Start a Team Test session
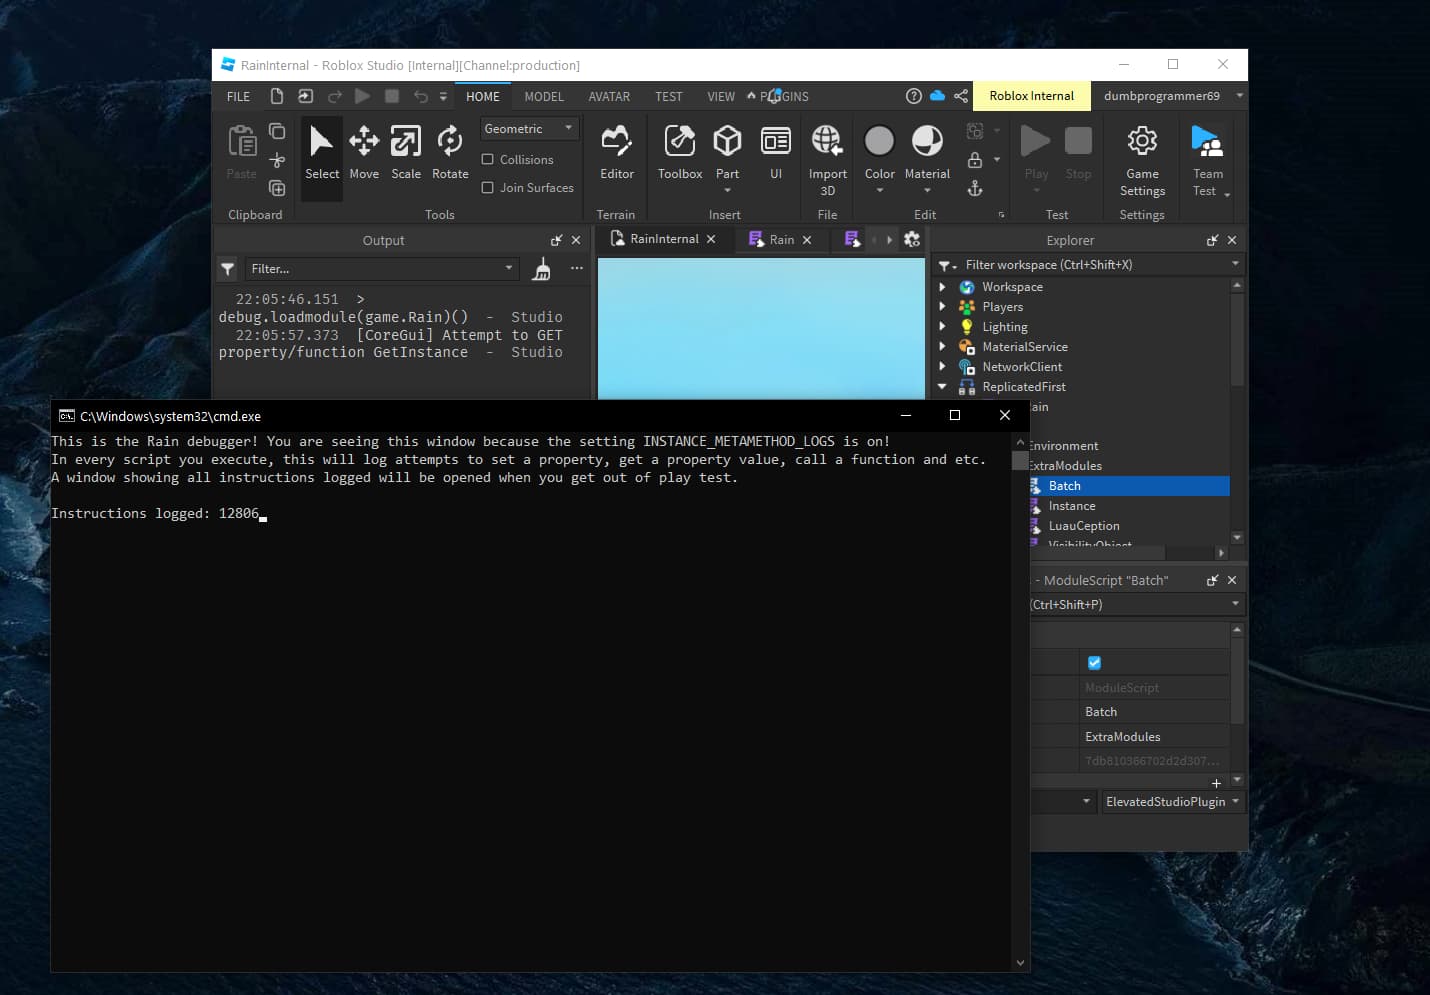The height and width of the screenshot is (995, 1430). [1208, 155]
